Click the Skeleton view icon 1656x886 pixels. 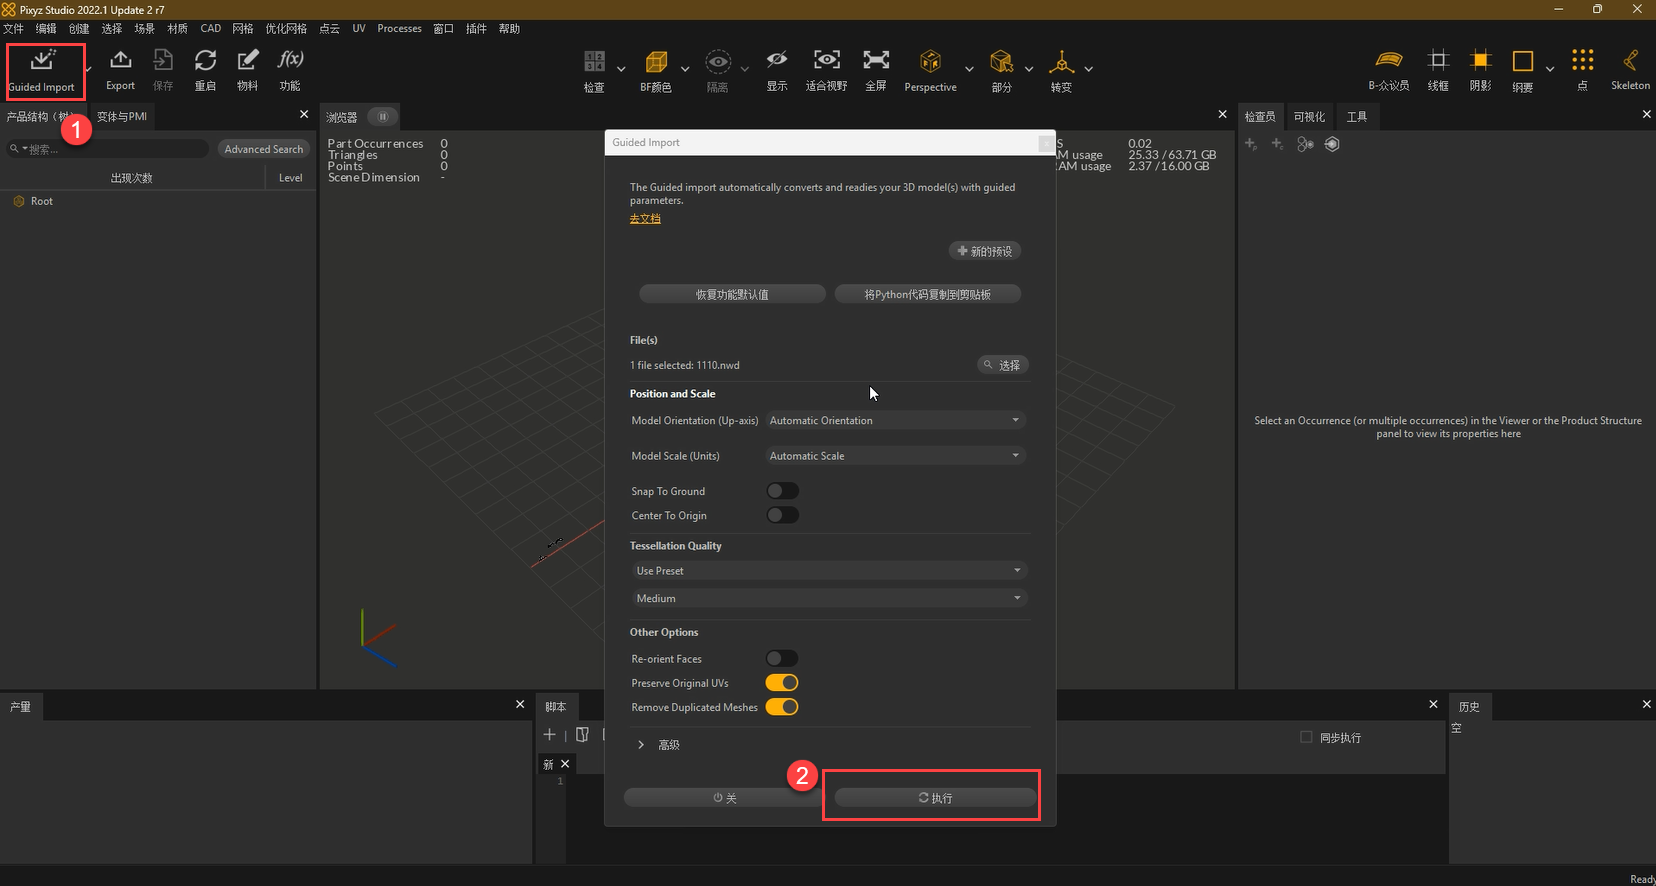(1630, 62)
